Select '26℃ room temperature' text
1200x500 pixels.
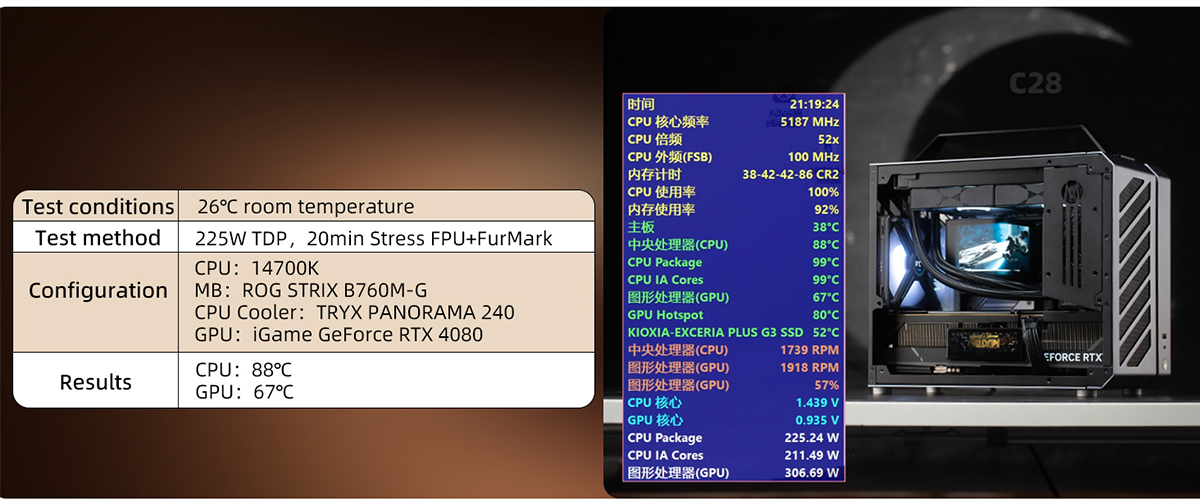pyautogui.click(x=304, y=207)
